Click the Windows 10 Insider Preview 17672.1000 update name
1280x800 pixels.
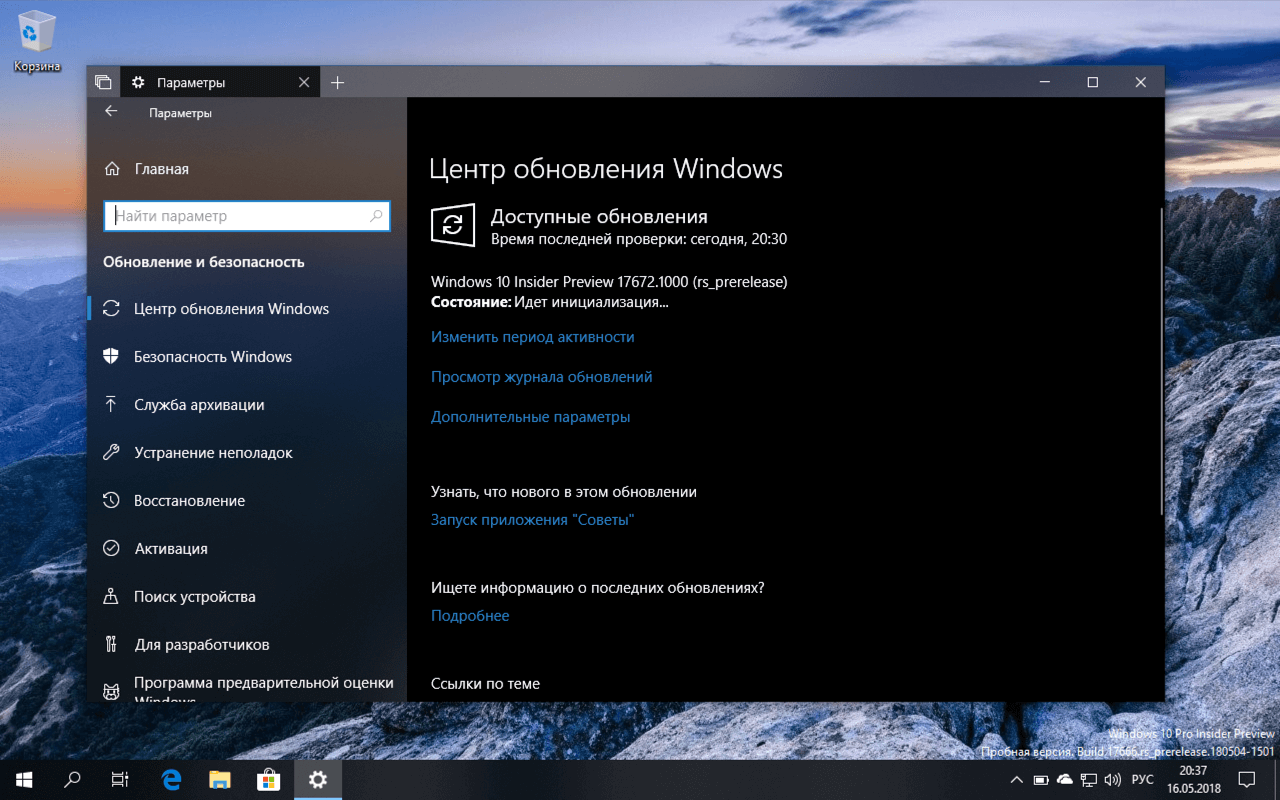tap(609, 282)
